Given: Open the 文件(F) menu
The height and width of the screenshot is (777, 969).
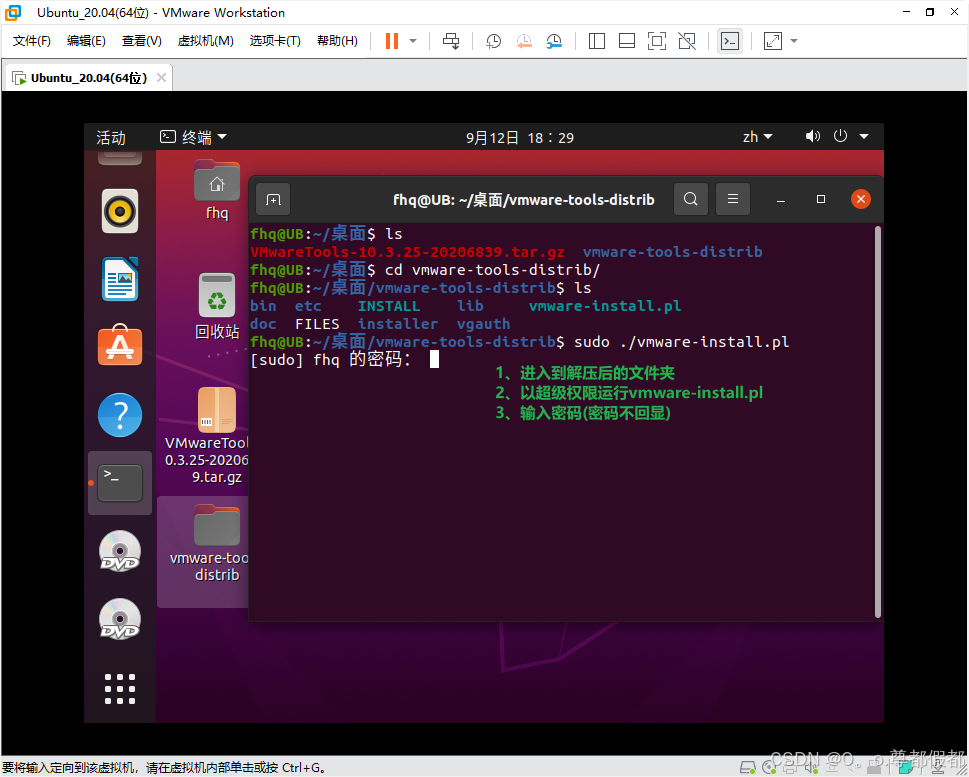Looking at the screenshot, I should tap(32, 41).
